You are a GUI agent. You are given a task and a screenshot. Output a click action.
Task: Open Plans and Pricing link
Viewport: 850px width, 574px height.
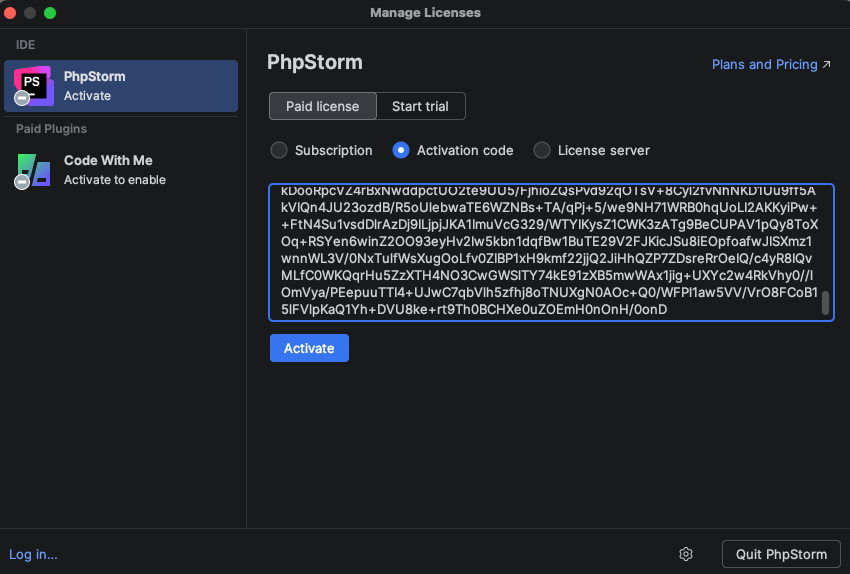[x=764, y=65]
